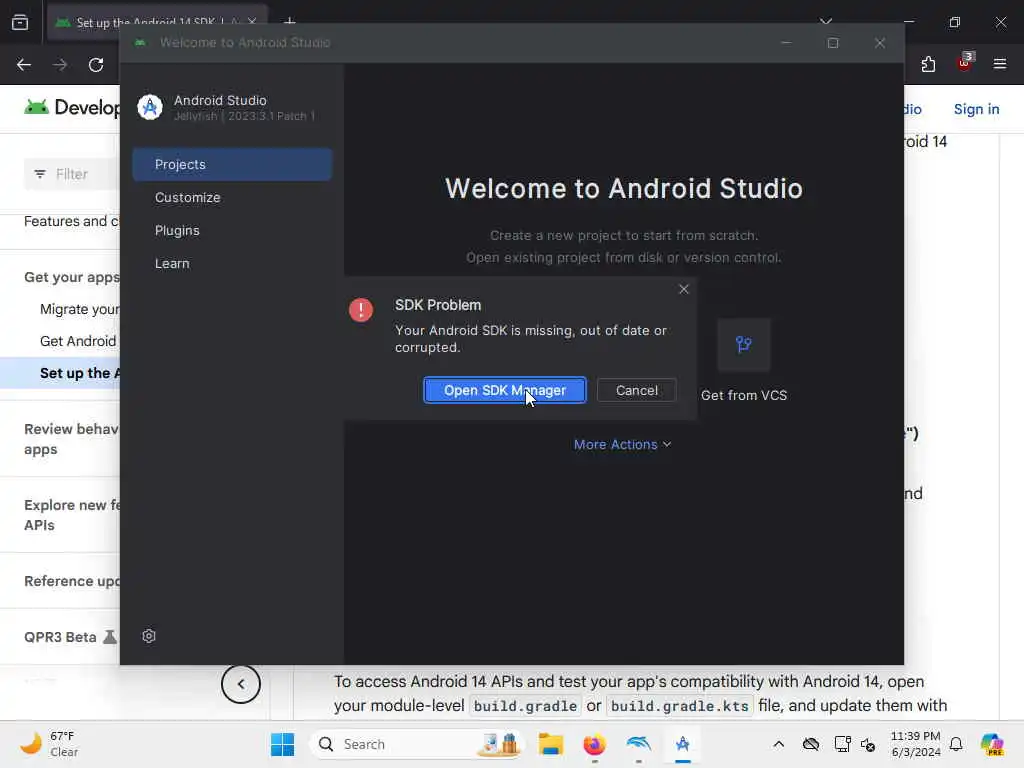Open the Plugins section
The height and width of the screenshot is (768, 1024).
(177, 231)
